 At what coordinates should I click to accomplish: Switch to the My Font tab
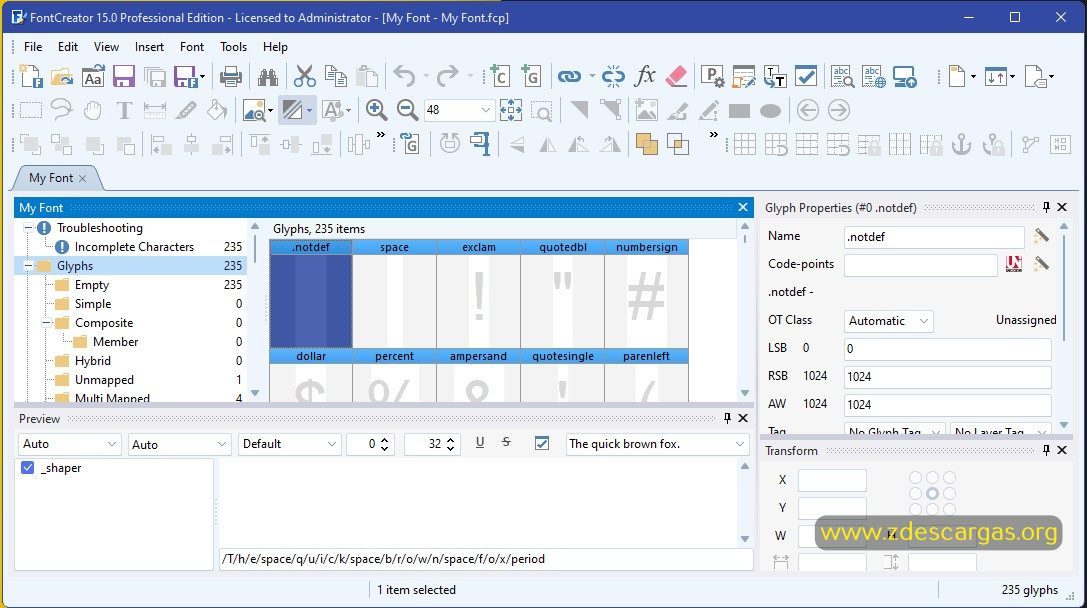(x=51, y=177)
